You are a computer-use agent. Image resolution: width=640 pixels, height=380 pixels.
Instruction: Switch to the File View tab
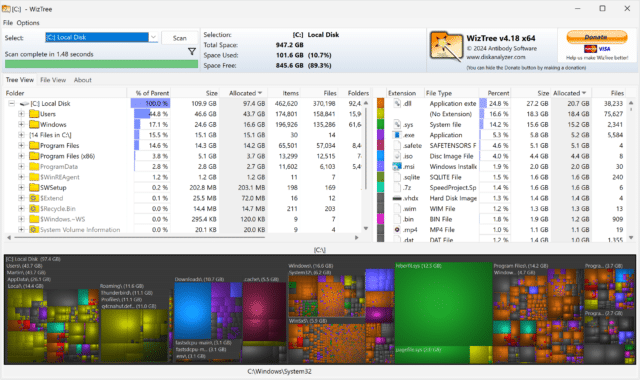53,80
